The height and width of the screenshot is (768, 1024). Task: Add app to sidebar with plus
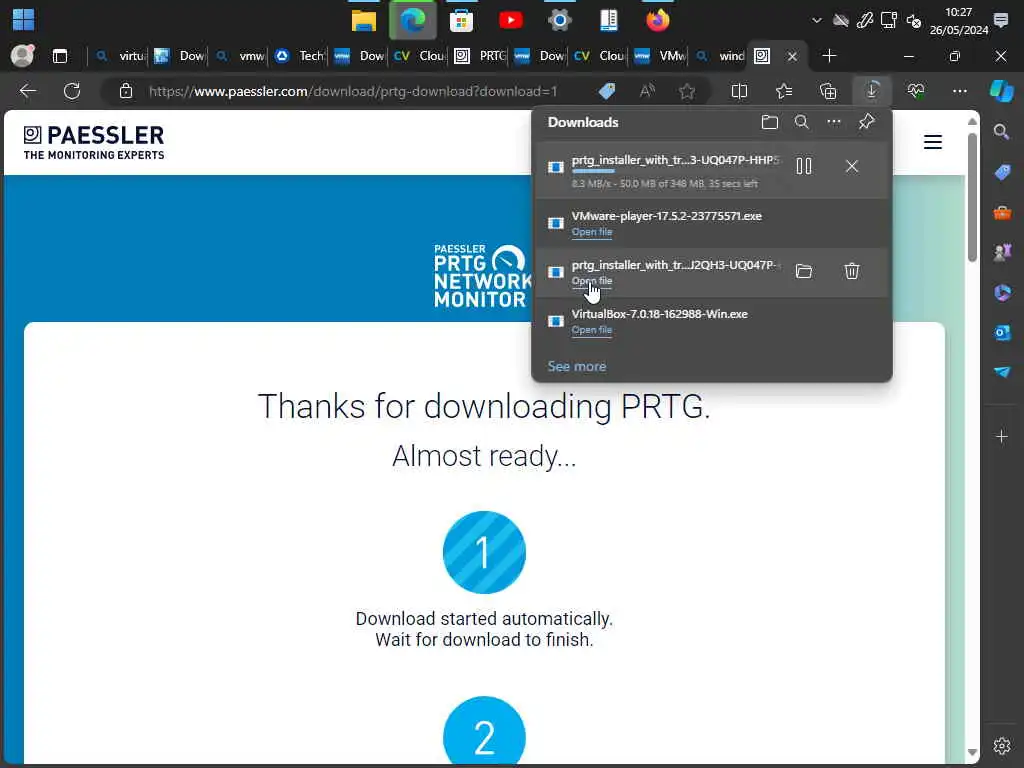click(x=1002, y=436)
